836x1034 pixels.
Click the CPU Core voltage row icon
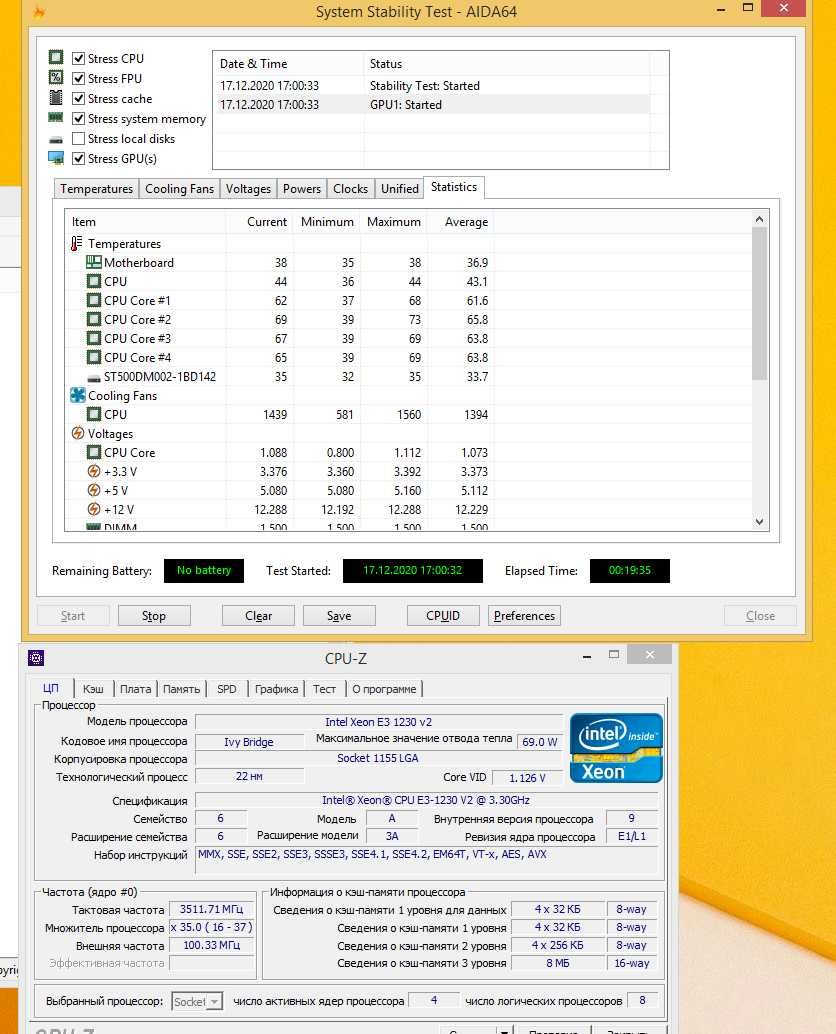(x=94, y=452)
